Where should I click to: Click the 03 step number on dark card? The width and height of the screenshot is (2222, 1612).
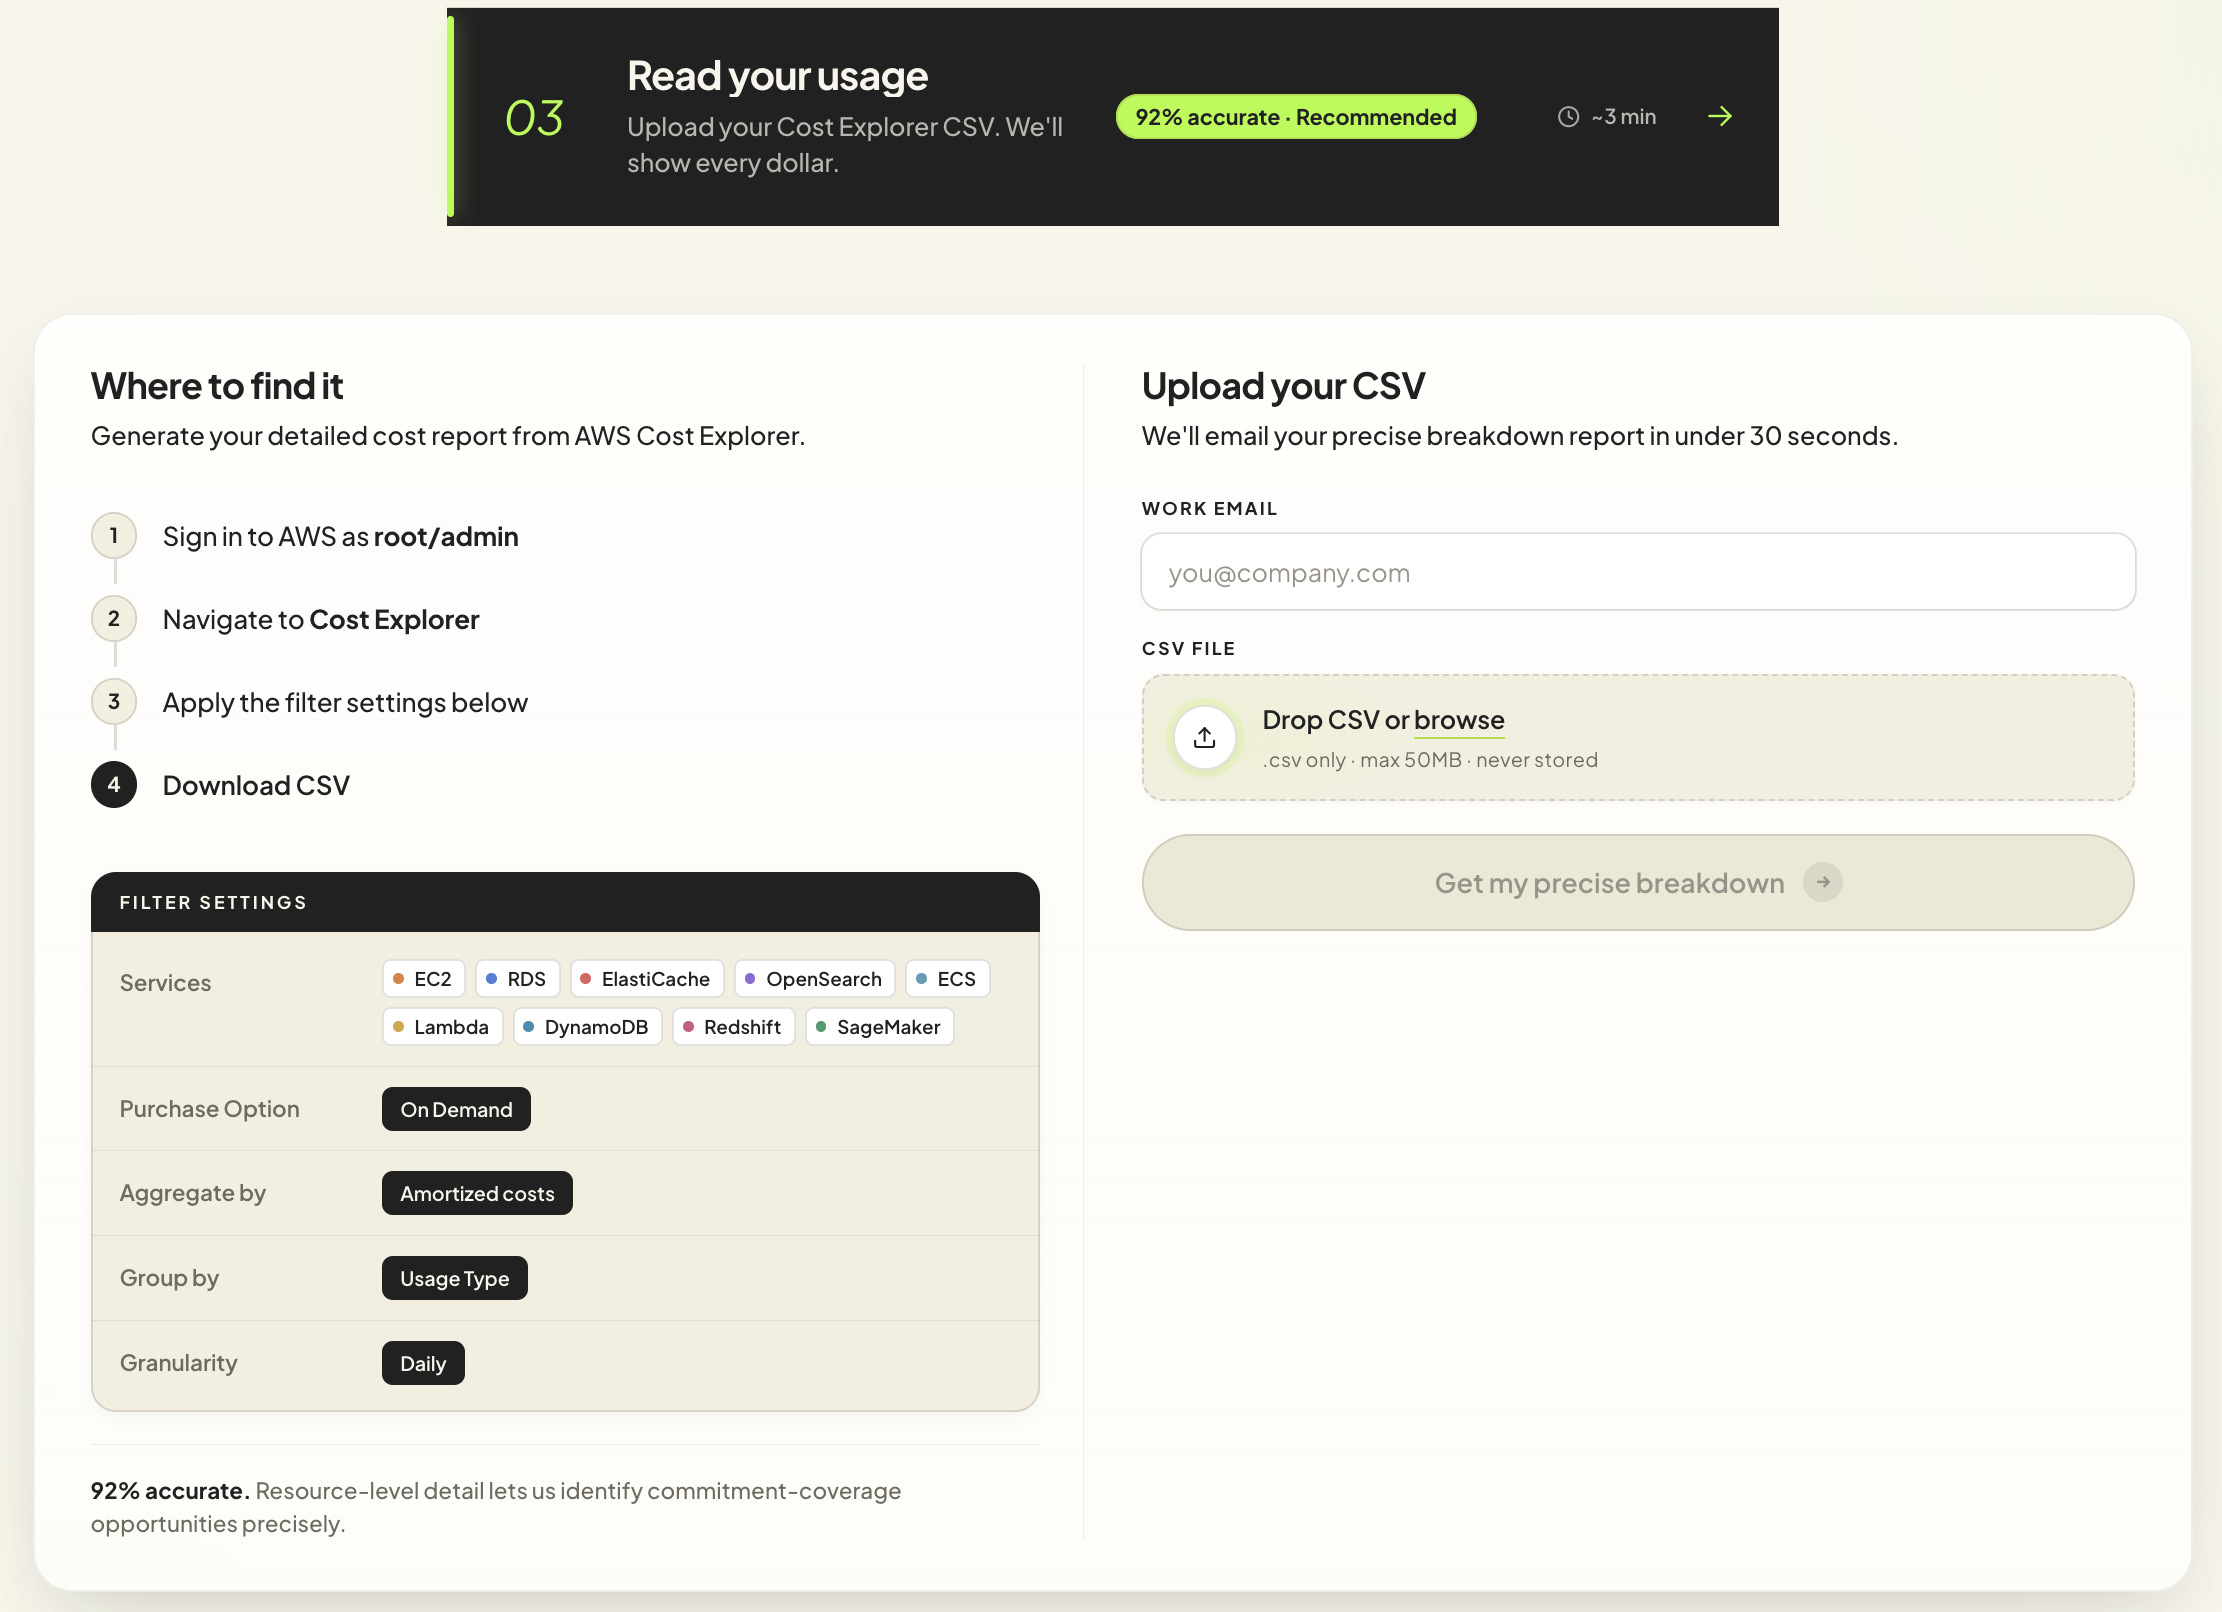(534, 118)
